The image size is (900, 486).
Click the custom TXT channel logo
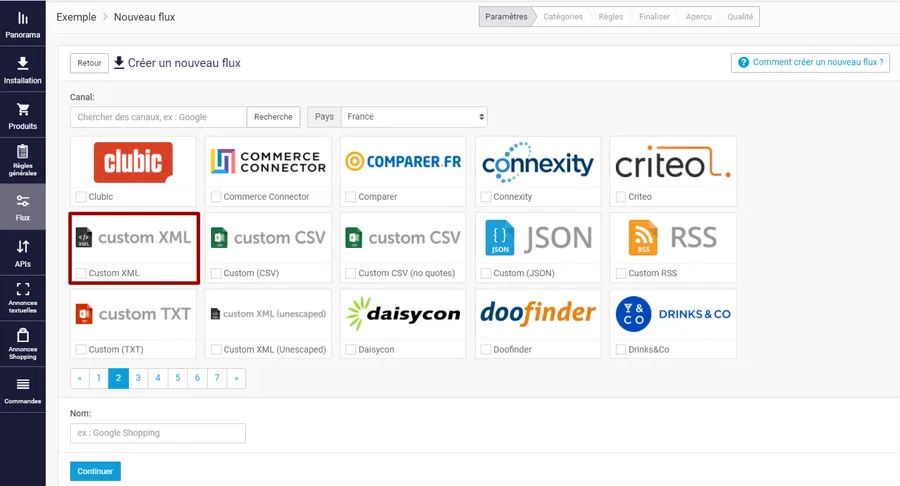[133, 314]
